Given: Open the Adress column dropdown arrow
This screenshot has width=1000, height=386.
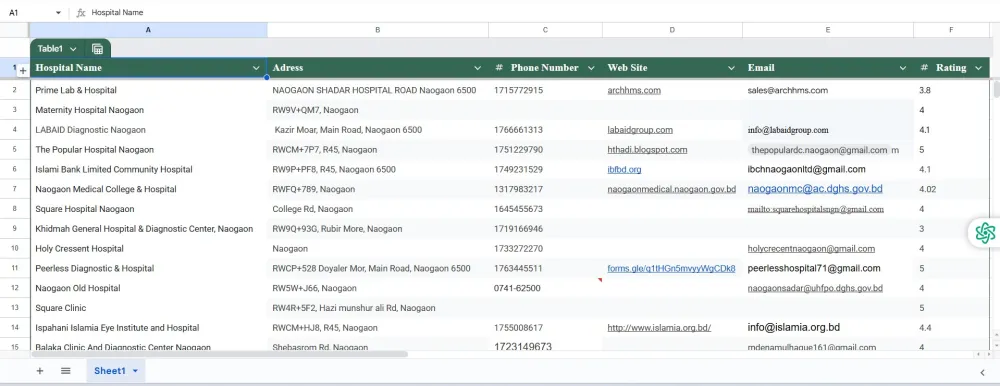Looking at the screenshot, I should pyautogui.click(x=478, y=68).
